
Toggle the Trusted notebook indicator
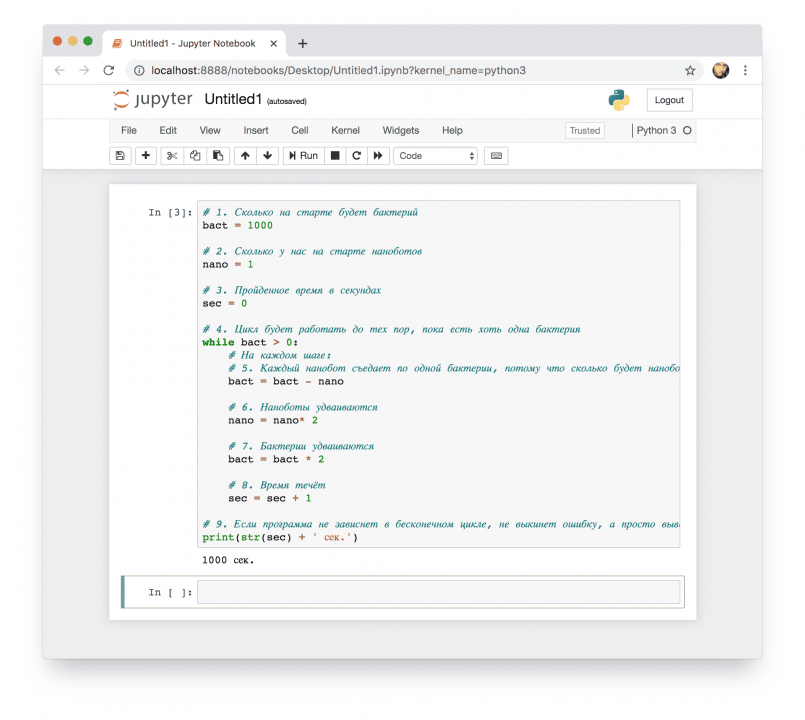coord(584,130)
